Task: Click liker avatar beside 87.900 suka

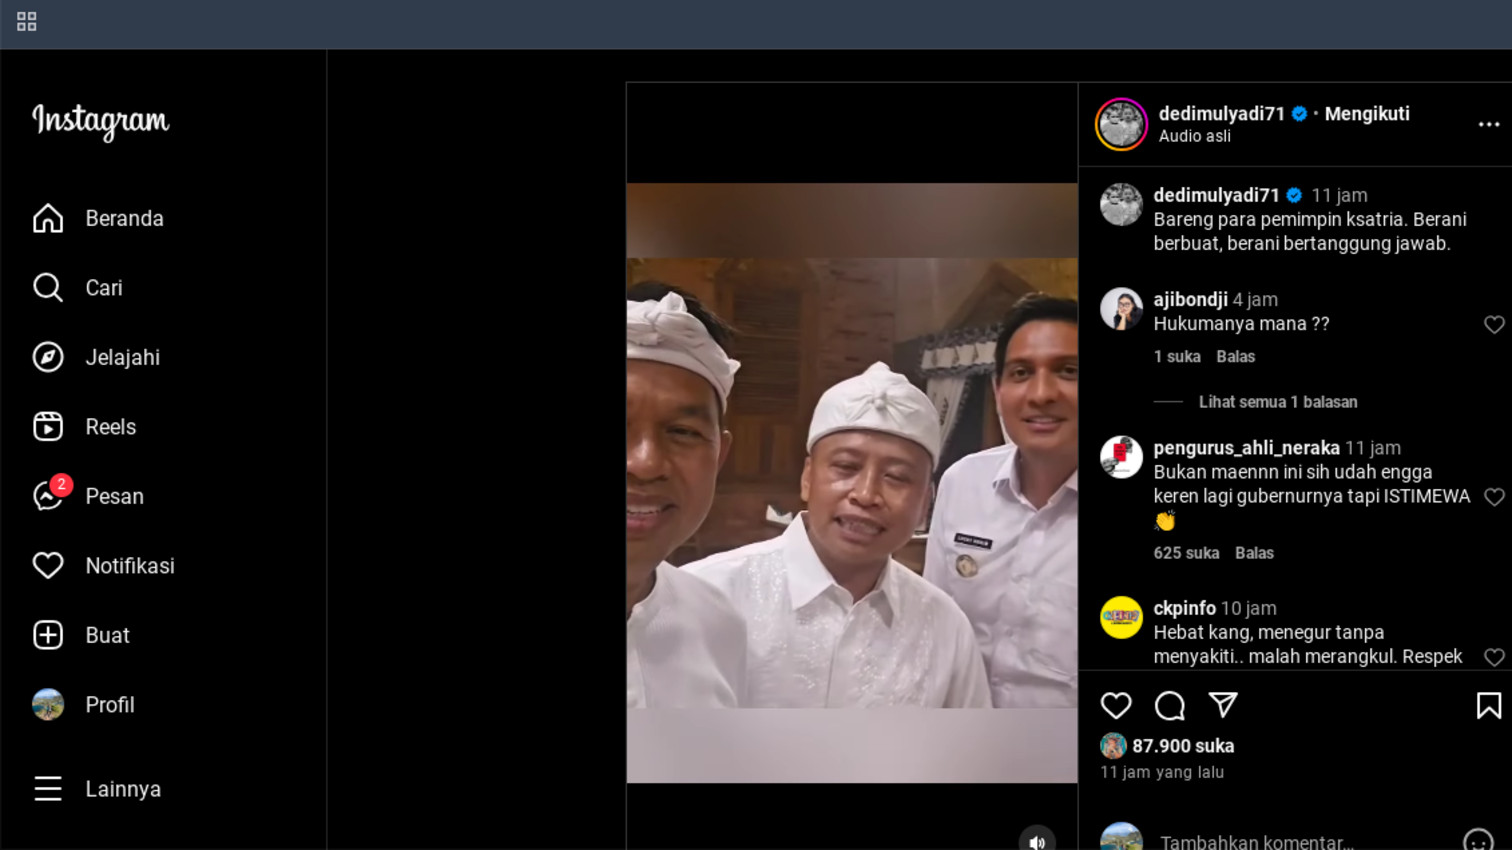Action: click(x=1113, y=746)
